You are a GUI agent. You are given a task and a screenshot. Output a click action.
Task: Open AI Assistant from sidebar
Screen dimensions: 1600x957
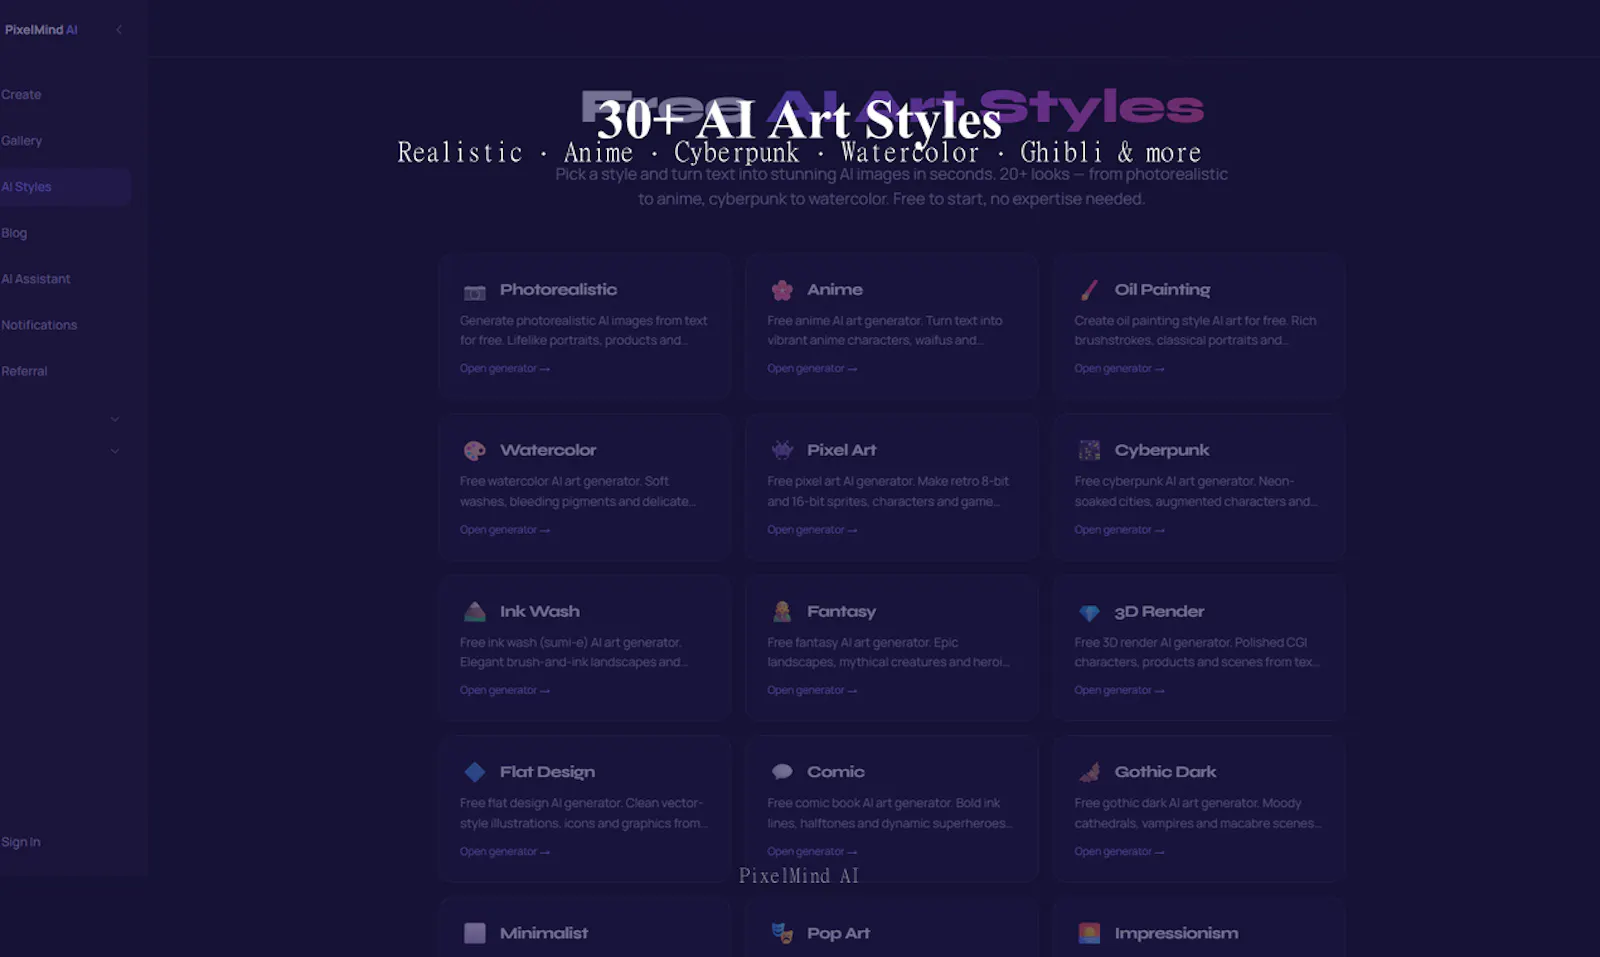[x=35, y=279]
